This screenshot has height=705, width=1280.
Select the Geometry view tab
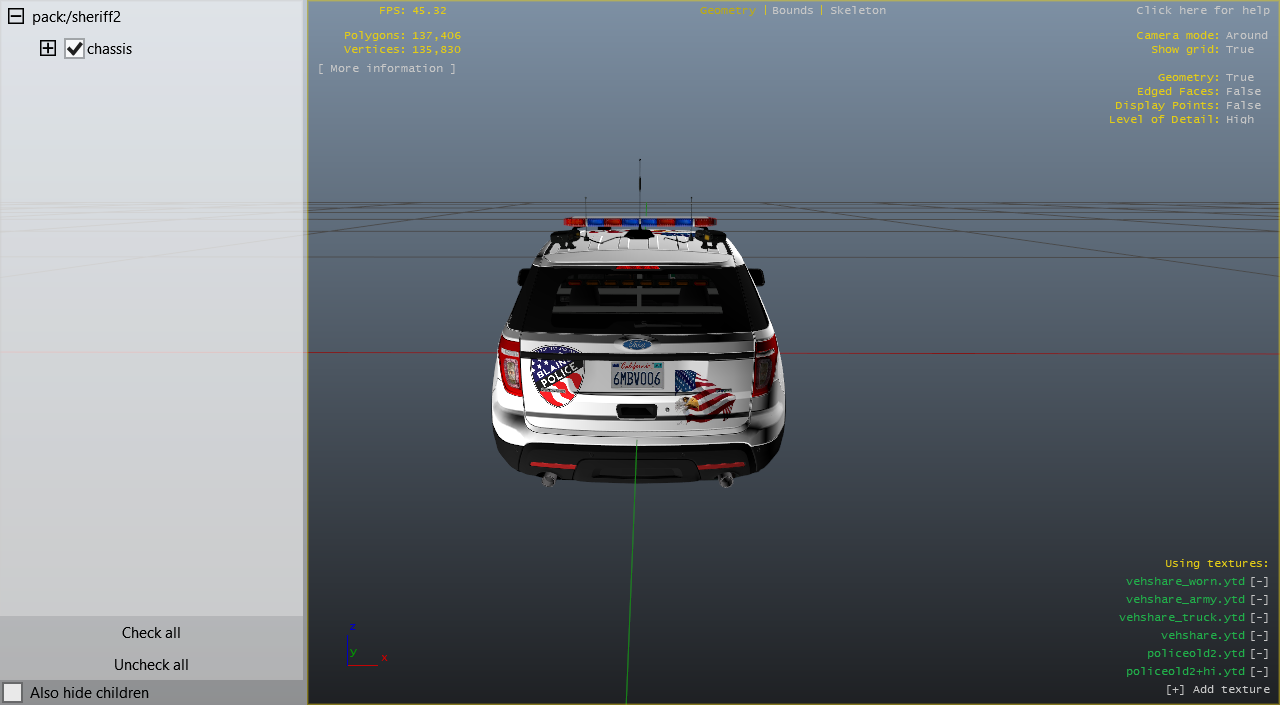pyautogui.click(x=727, y=10)
